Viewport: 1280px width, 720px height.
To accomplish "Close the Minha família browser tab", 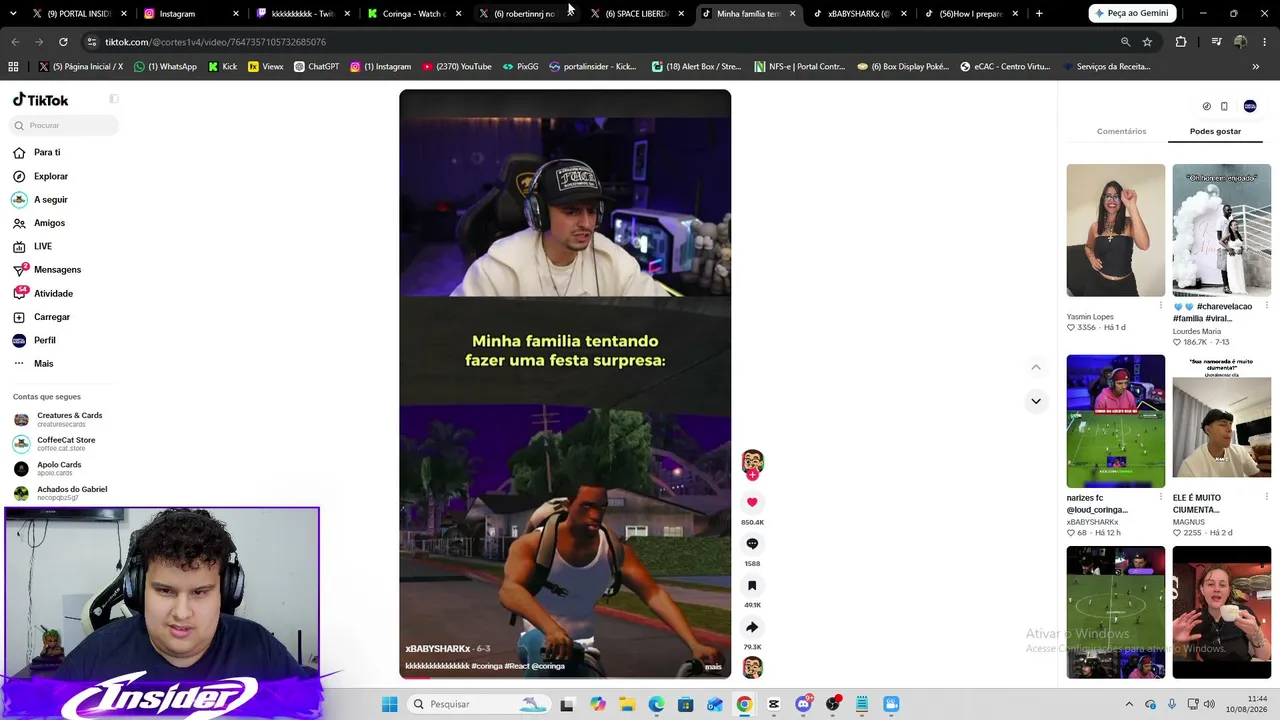I will (792, 14).
